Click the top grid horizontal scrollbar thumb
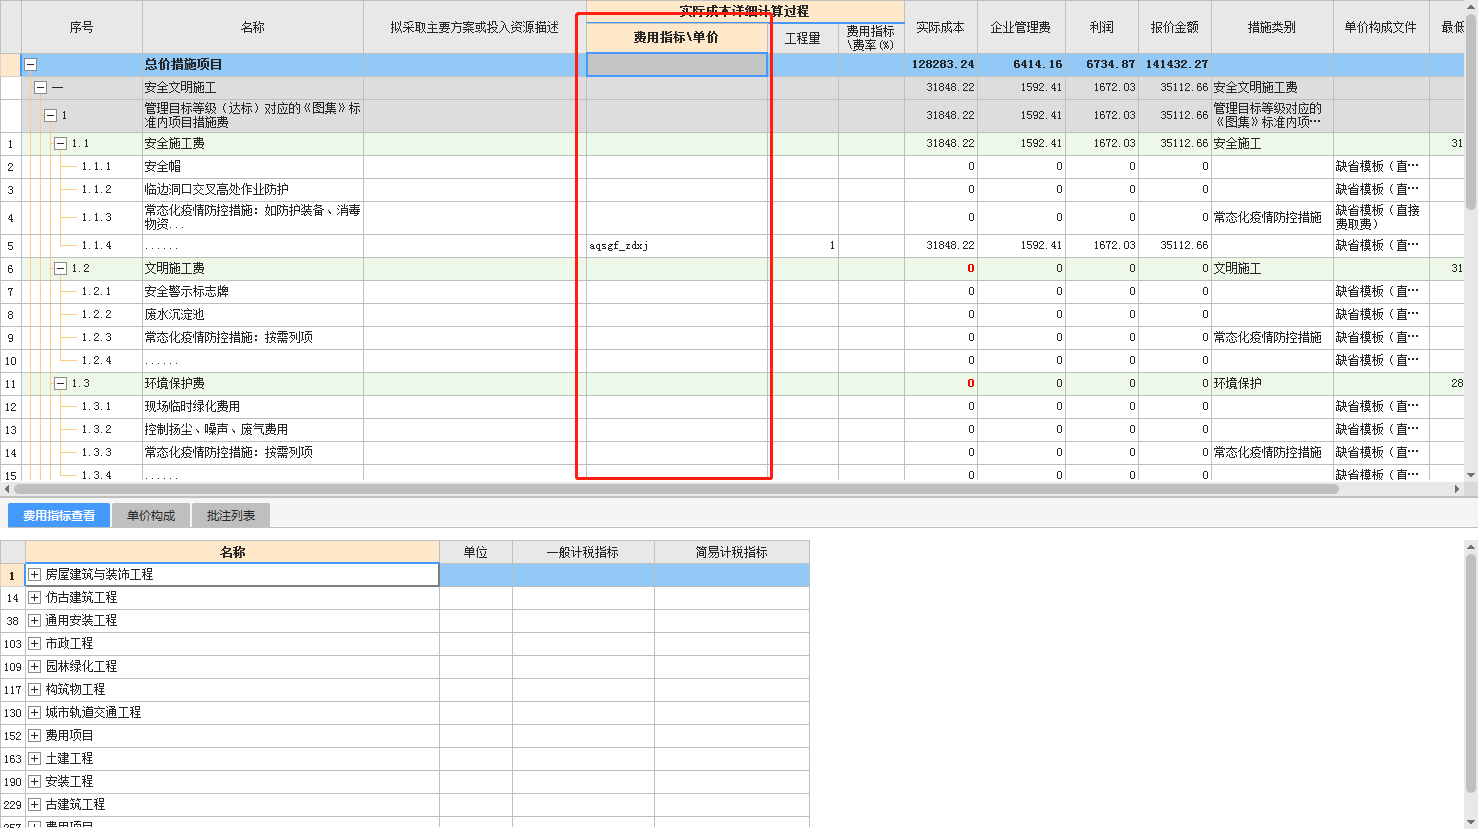 click(676, 489)
